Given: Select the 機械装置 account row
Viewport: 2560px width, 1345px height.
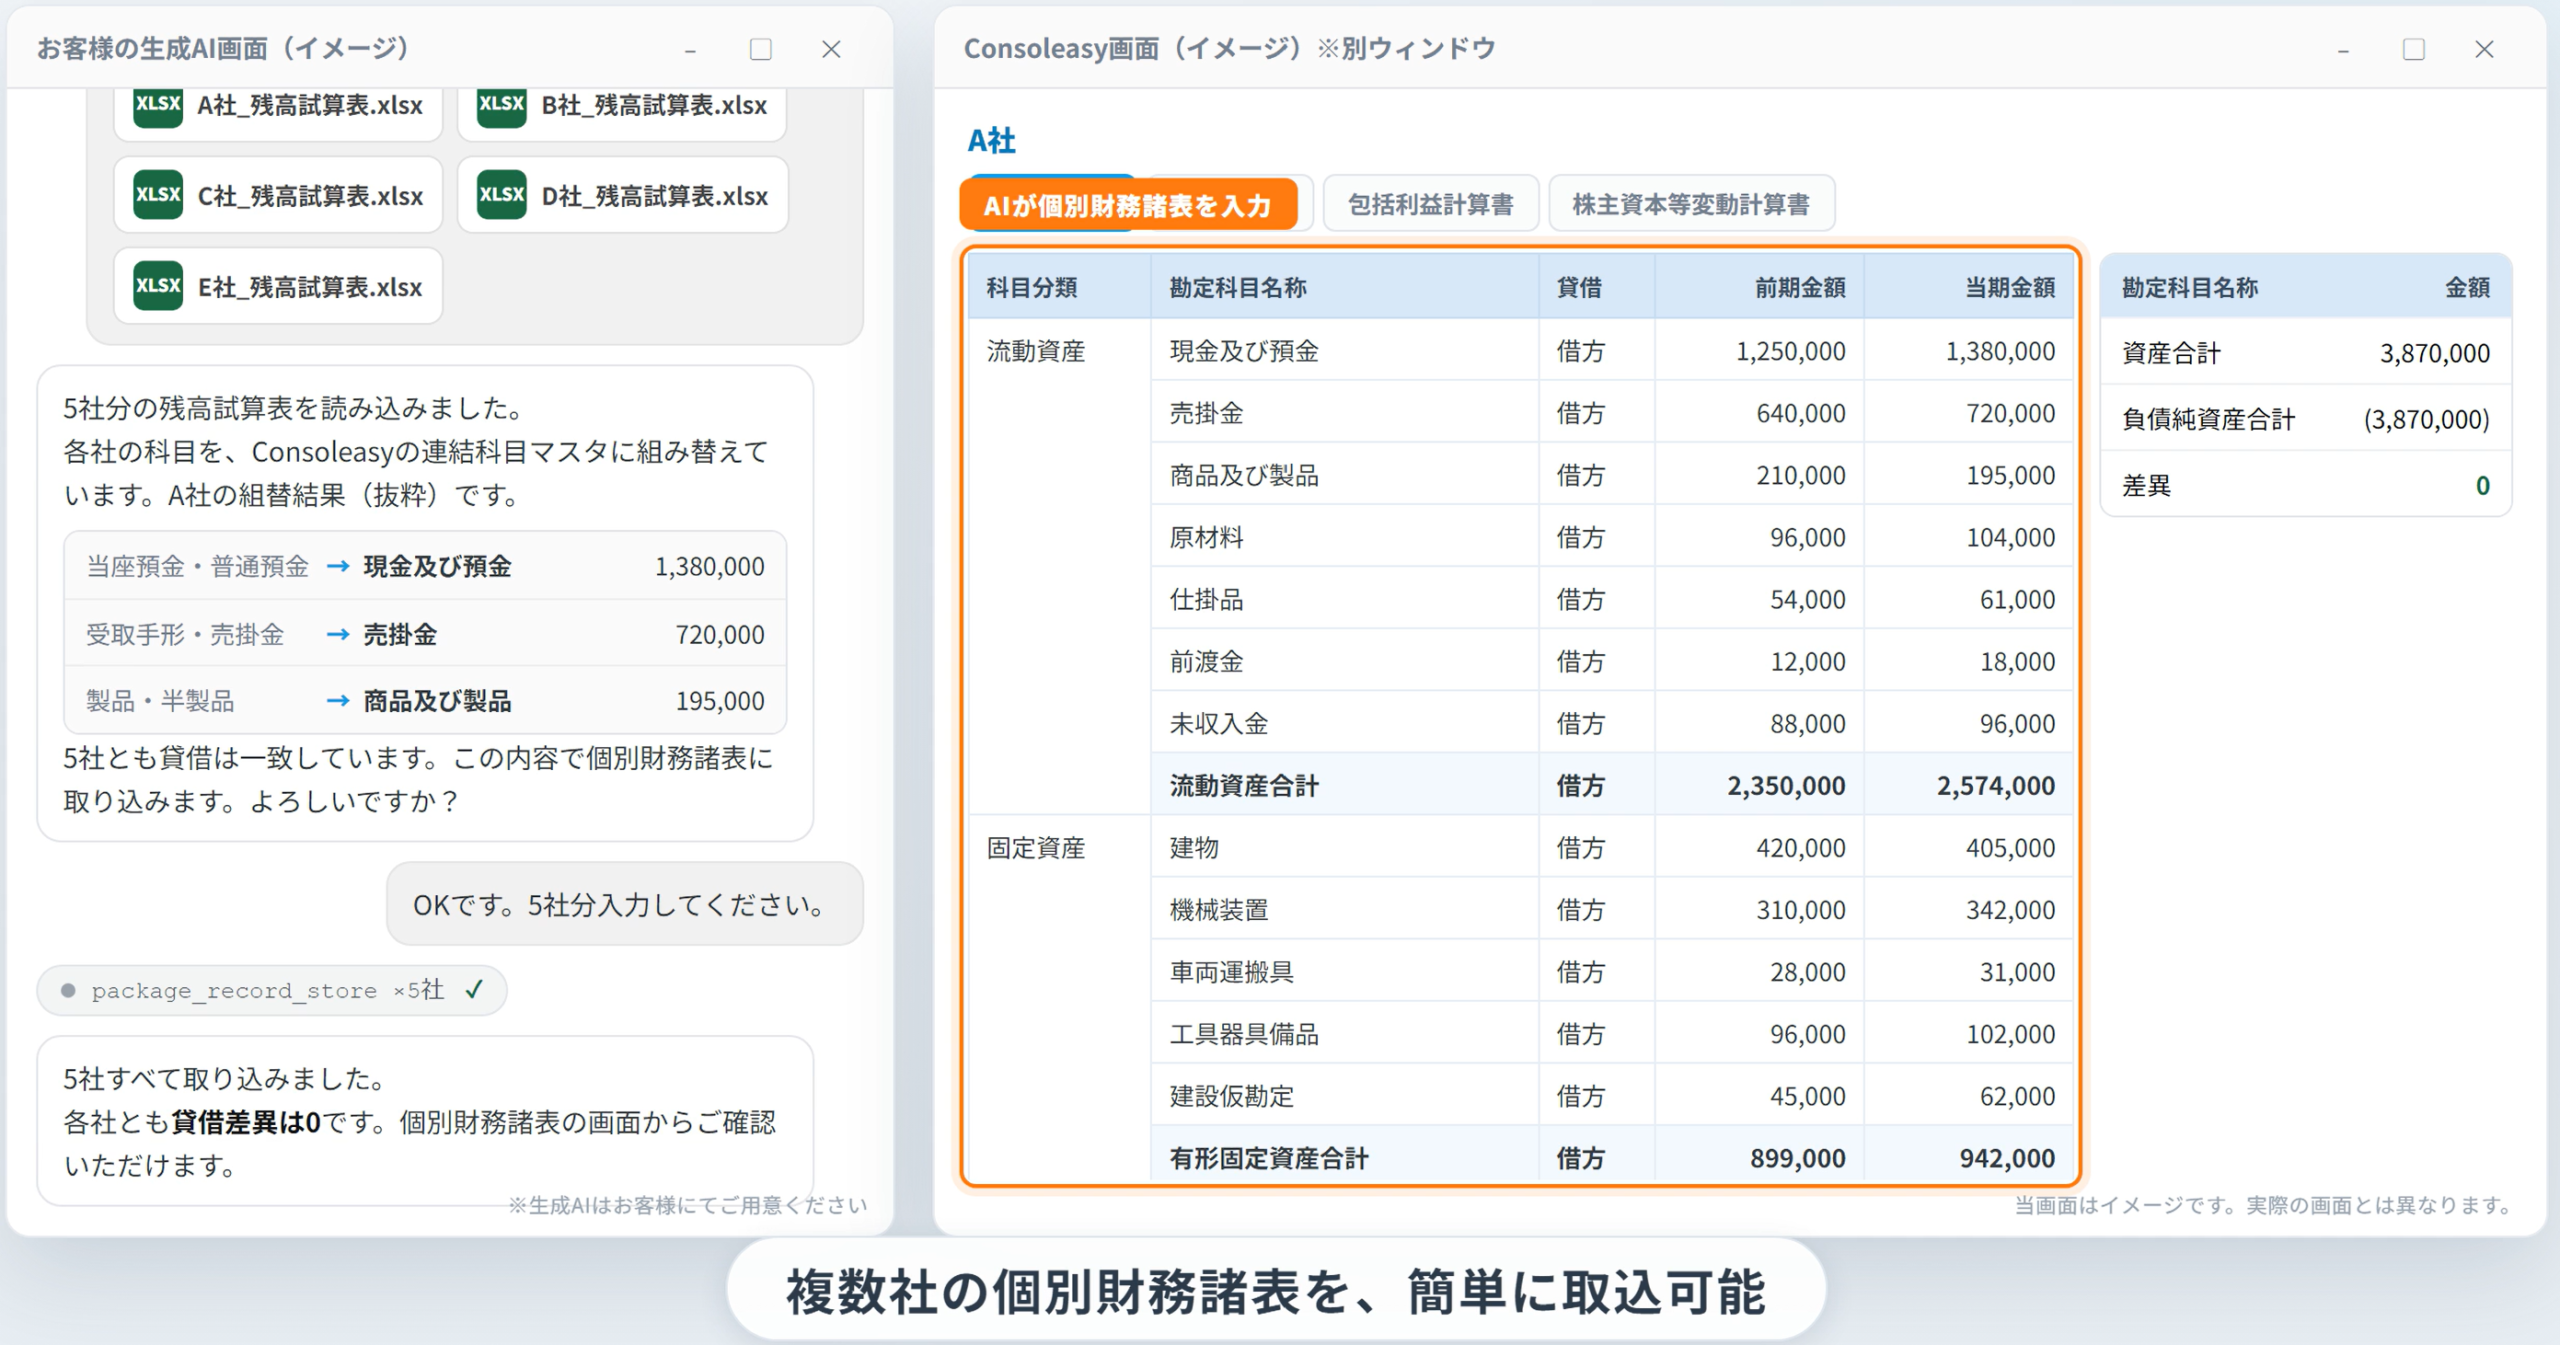Looking at the screenshot, I should point(1612,909).
